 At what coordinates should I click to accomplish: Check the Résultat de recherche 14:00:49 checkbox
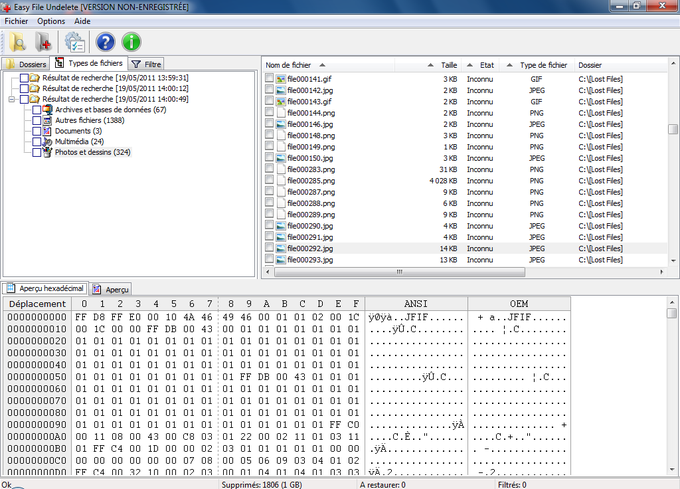pyautogui.click(x=24, y=99)
